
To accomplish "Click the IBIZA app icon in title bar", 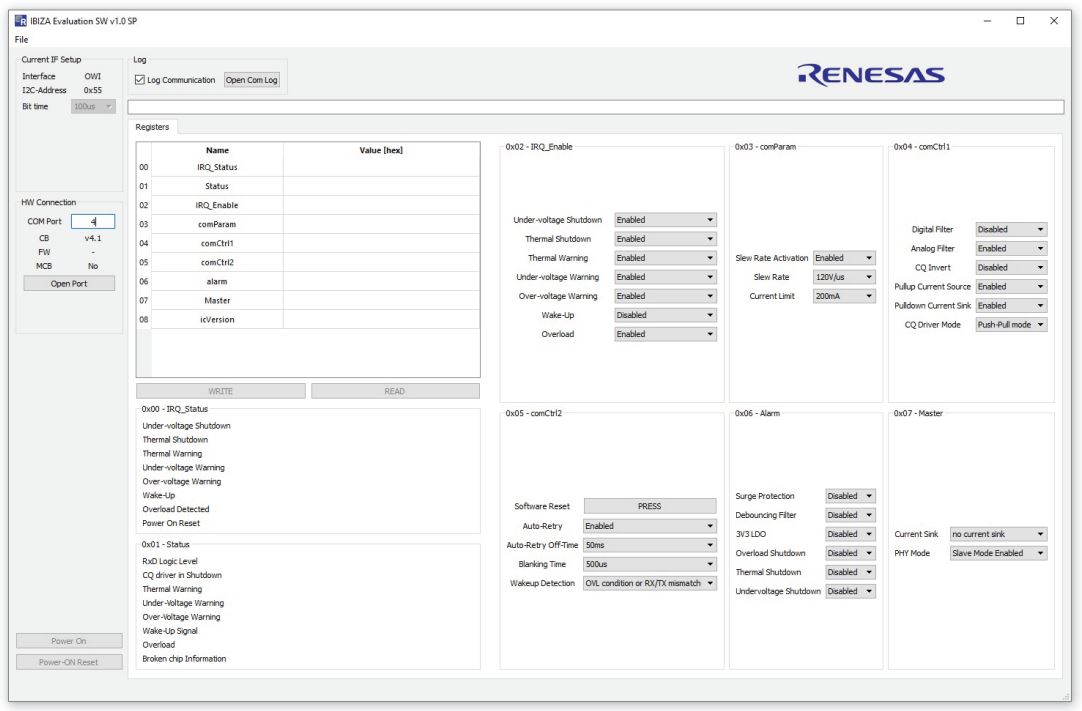I will [x=21, y=22].
